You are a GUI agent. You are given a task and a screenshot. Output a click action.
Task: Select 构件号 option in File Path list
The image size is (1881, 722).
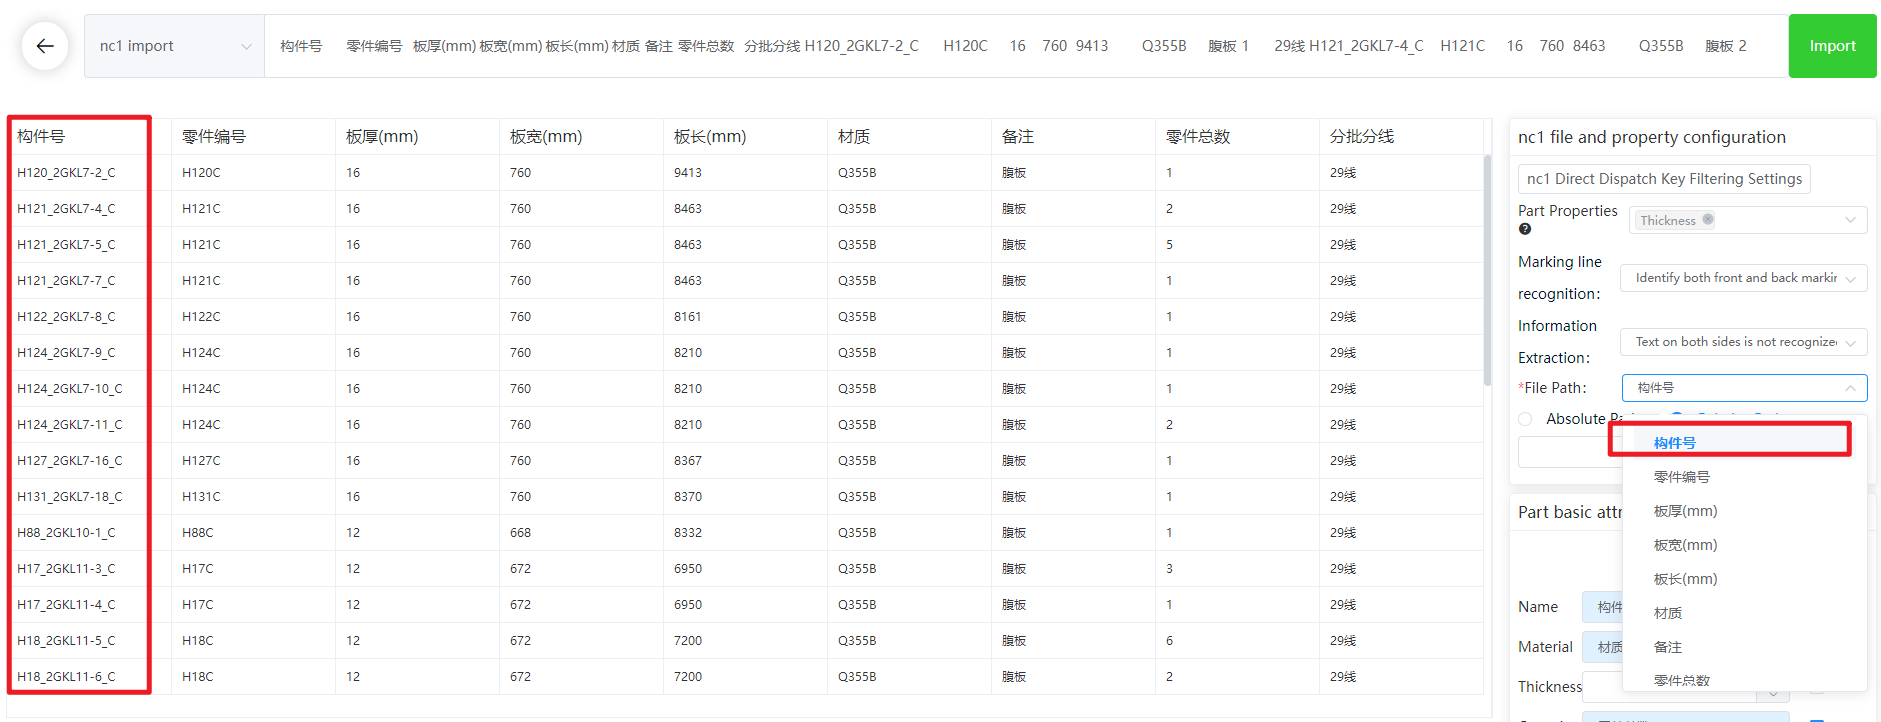[1744, 443]
